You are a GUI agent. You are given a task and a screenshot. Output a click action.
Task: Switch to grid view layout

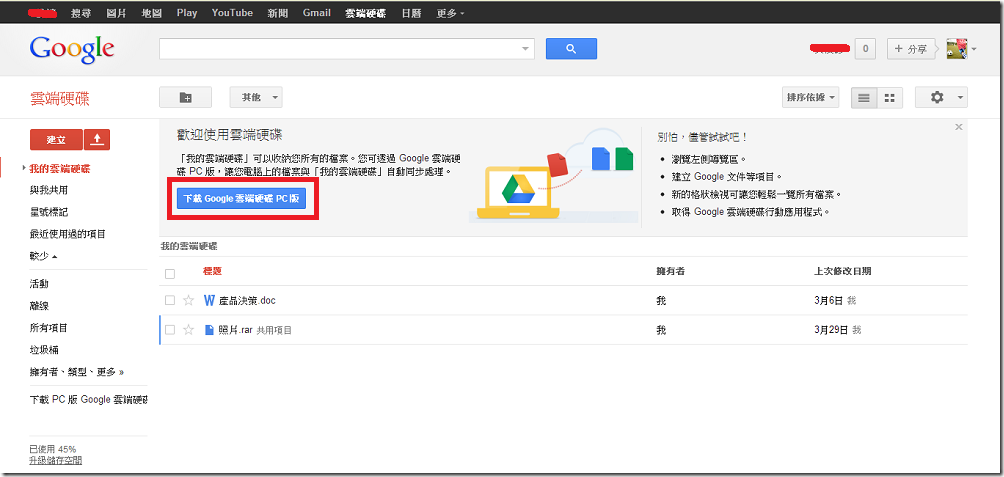click(x=888, y=97)
